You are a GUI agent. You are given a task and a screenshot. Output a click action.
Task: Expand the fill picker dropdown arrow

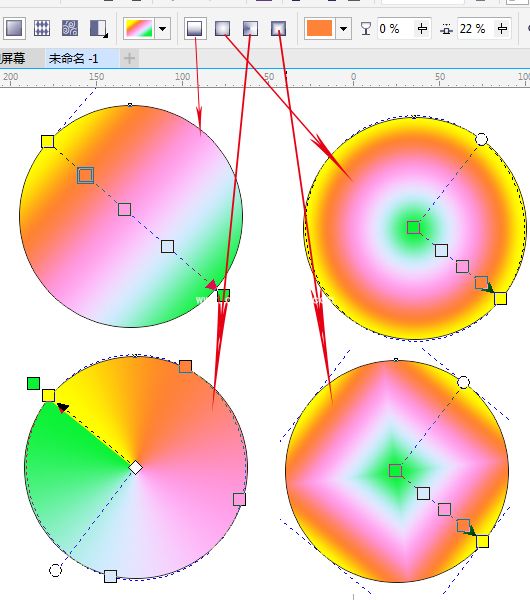(162, 28)
